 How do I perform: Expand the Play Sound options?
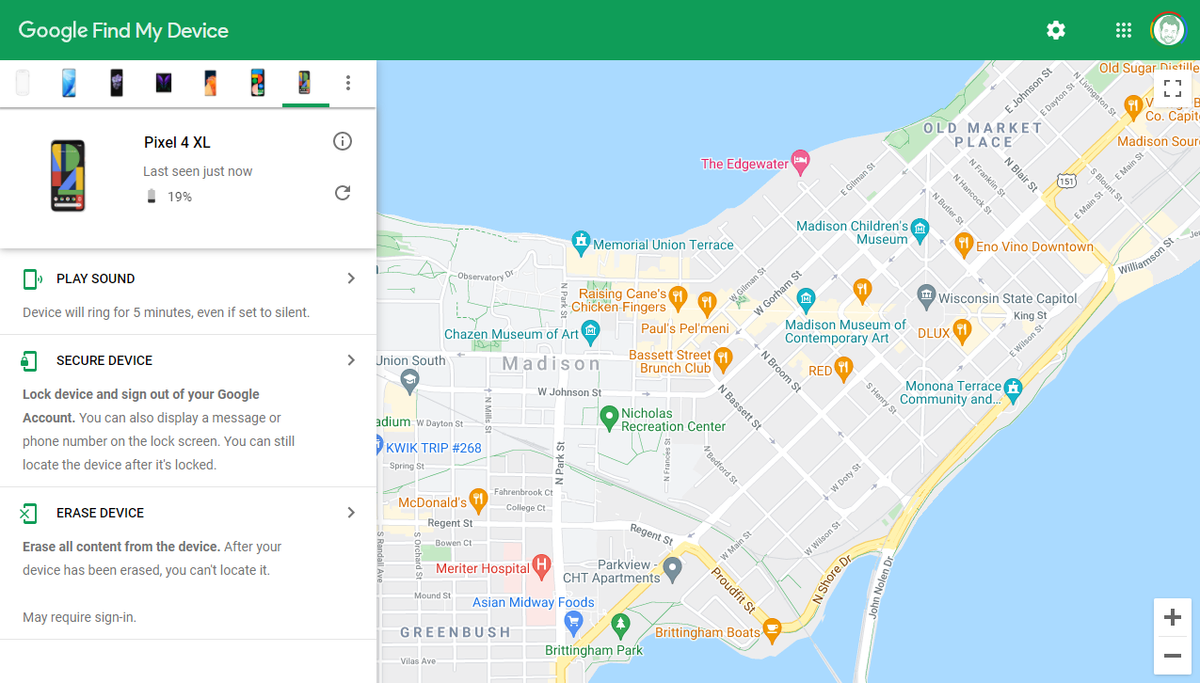pos(351,278)
